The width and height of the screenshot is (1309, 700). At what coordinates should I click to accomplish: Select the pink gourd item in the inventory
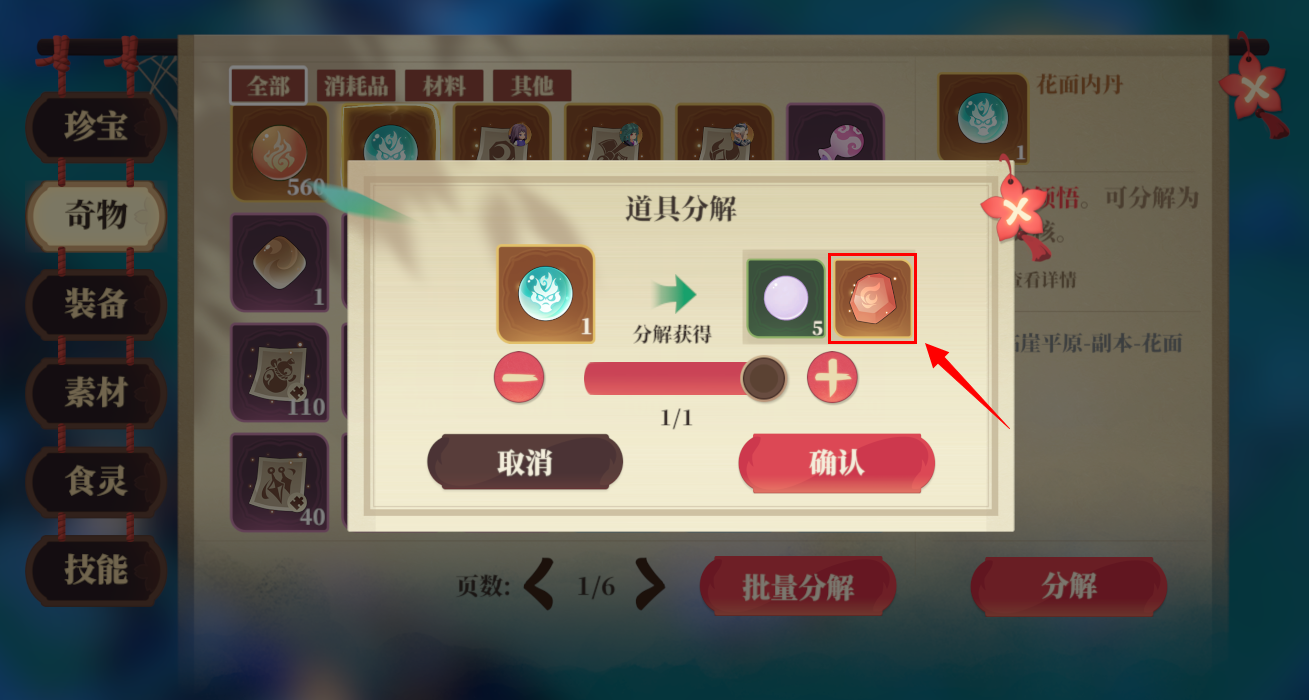pos(835,135)
